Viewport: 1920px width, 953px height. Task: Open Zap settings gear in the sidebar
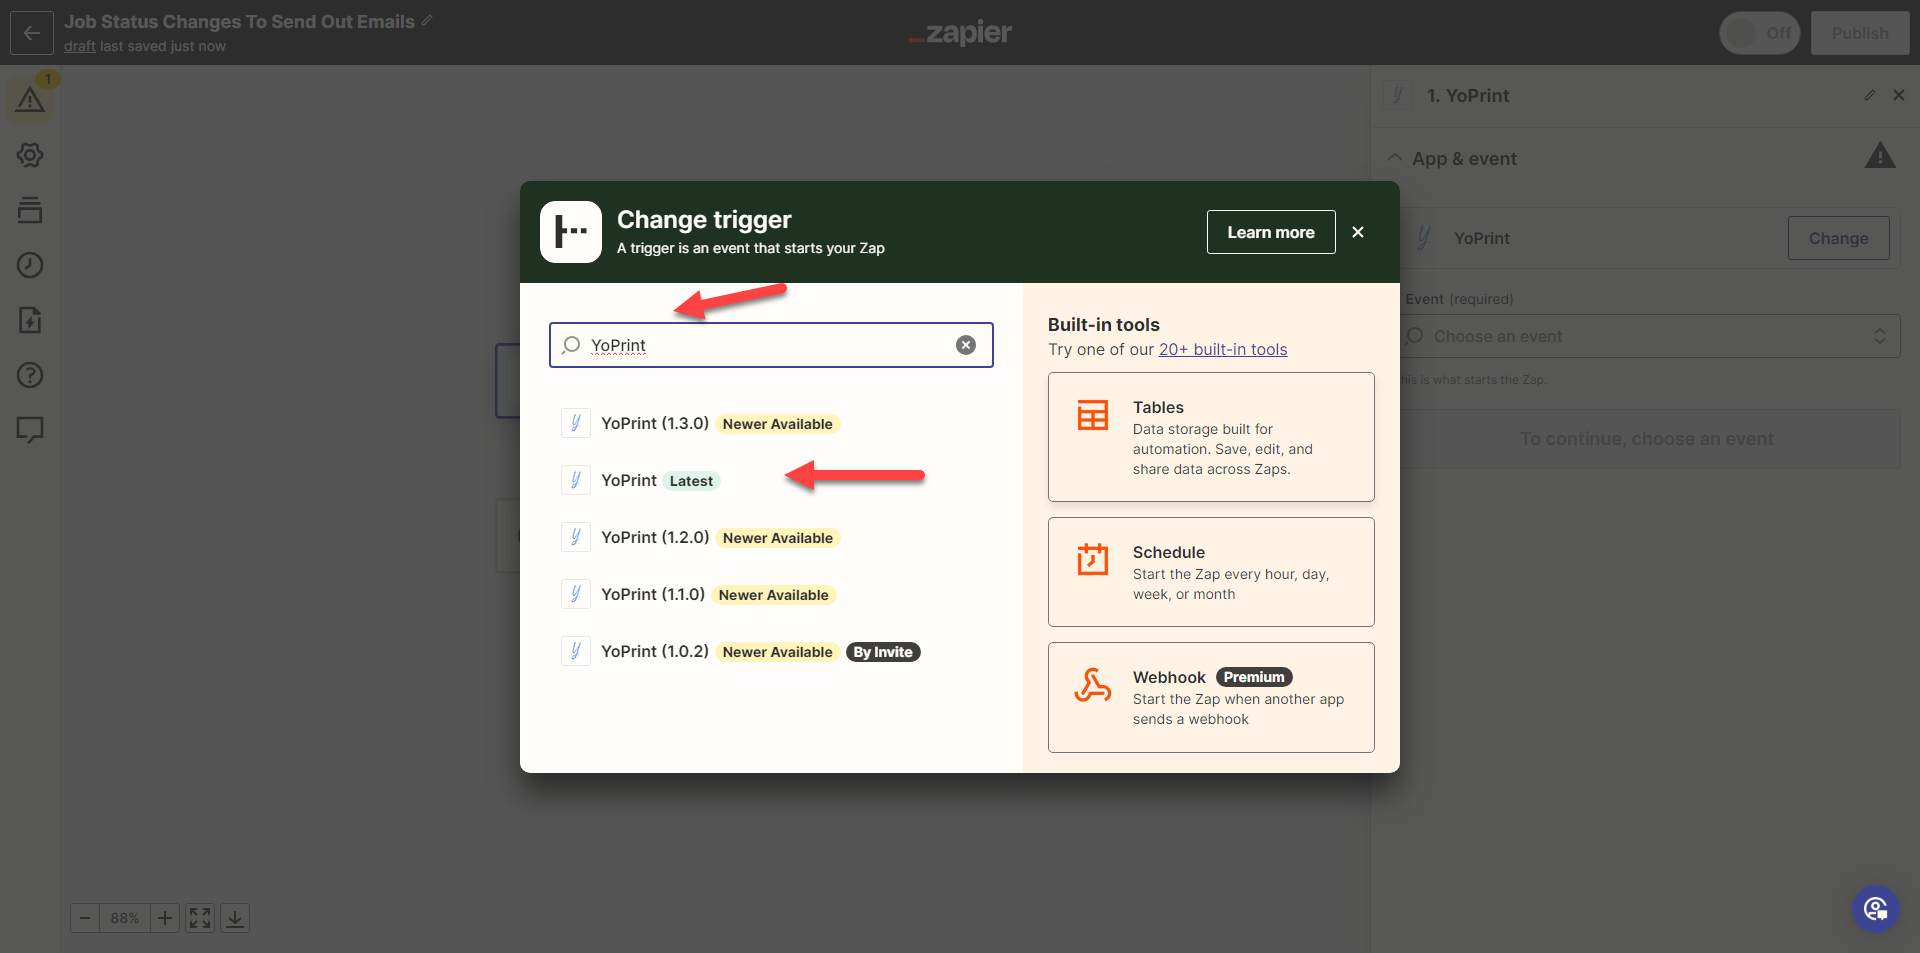(30, 155)
